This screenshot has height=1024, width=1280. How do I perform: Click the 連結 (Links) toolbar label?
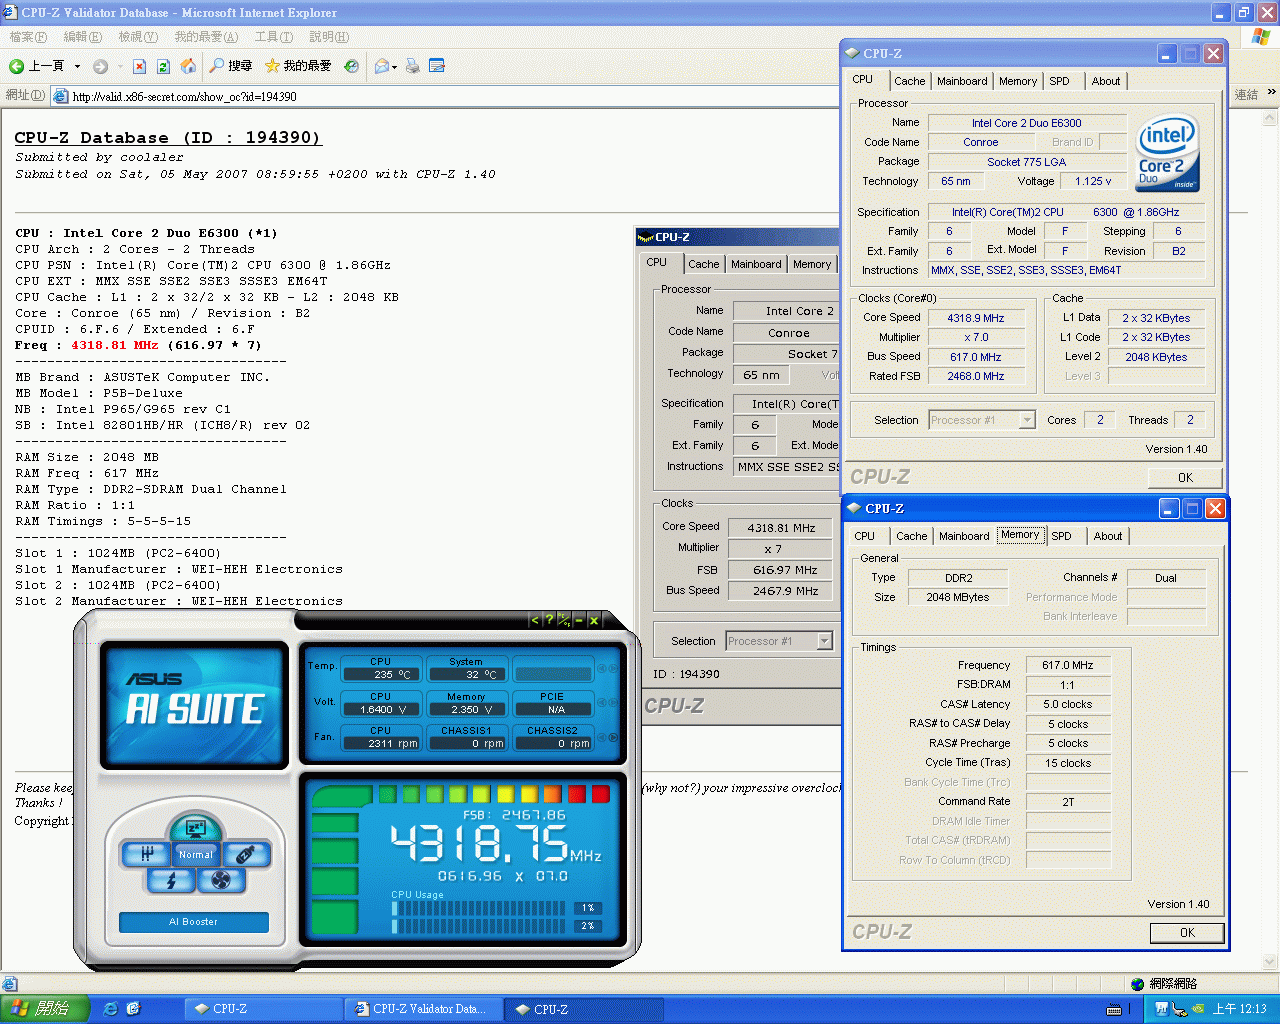click(x=1246, y=94)
